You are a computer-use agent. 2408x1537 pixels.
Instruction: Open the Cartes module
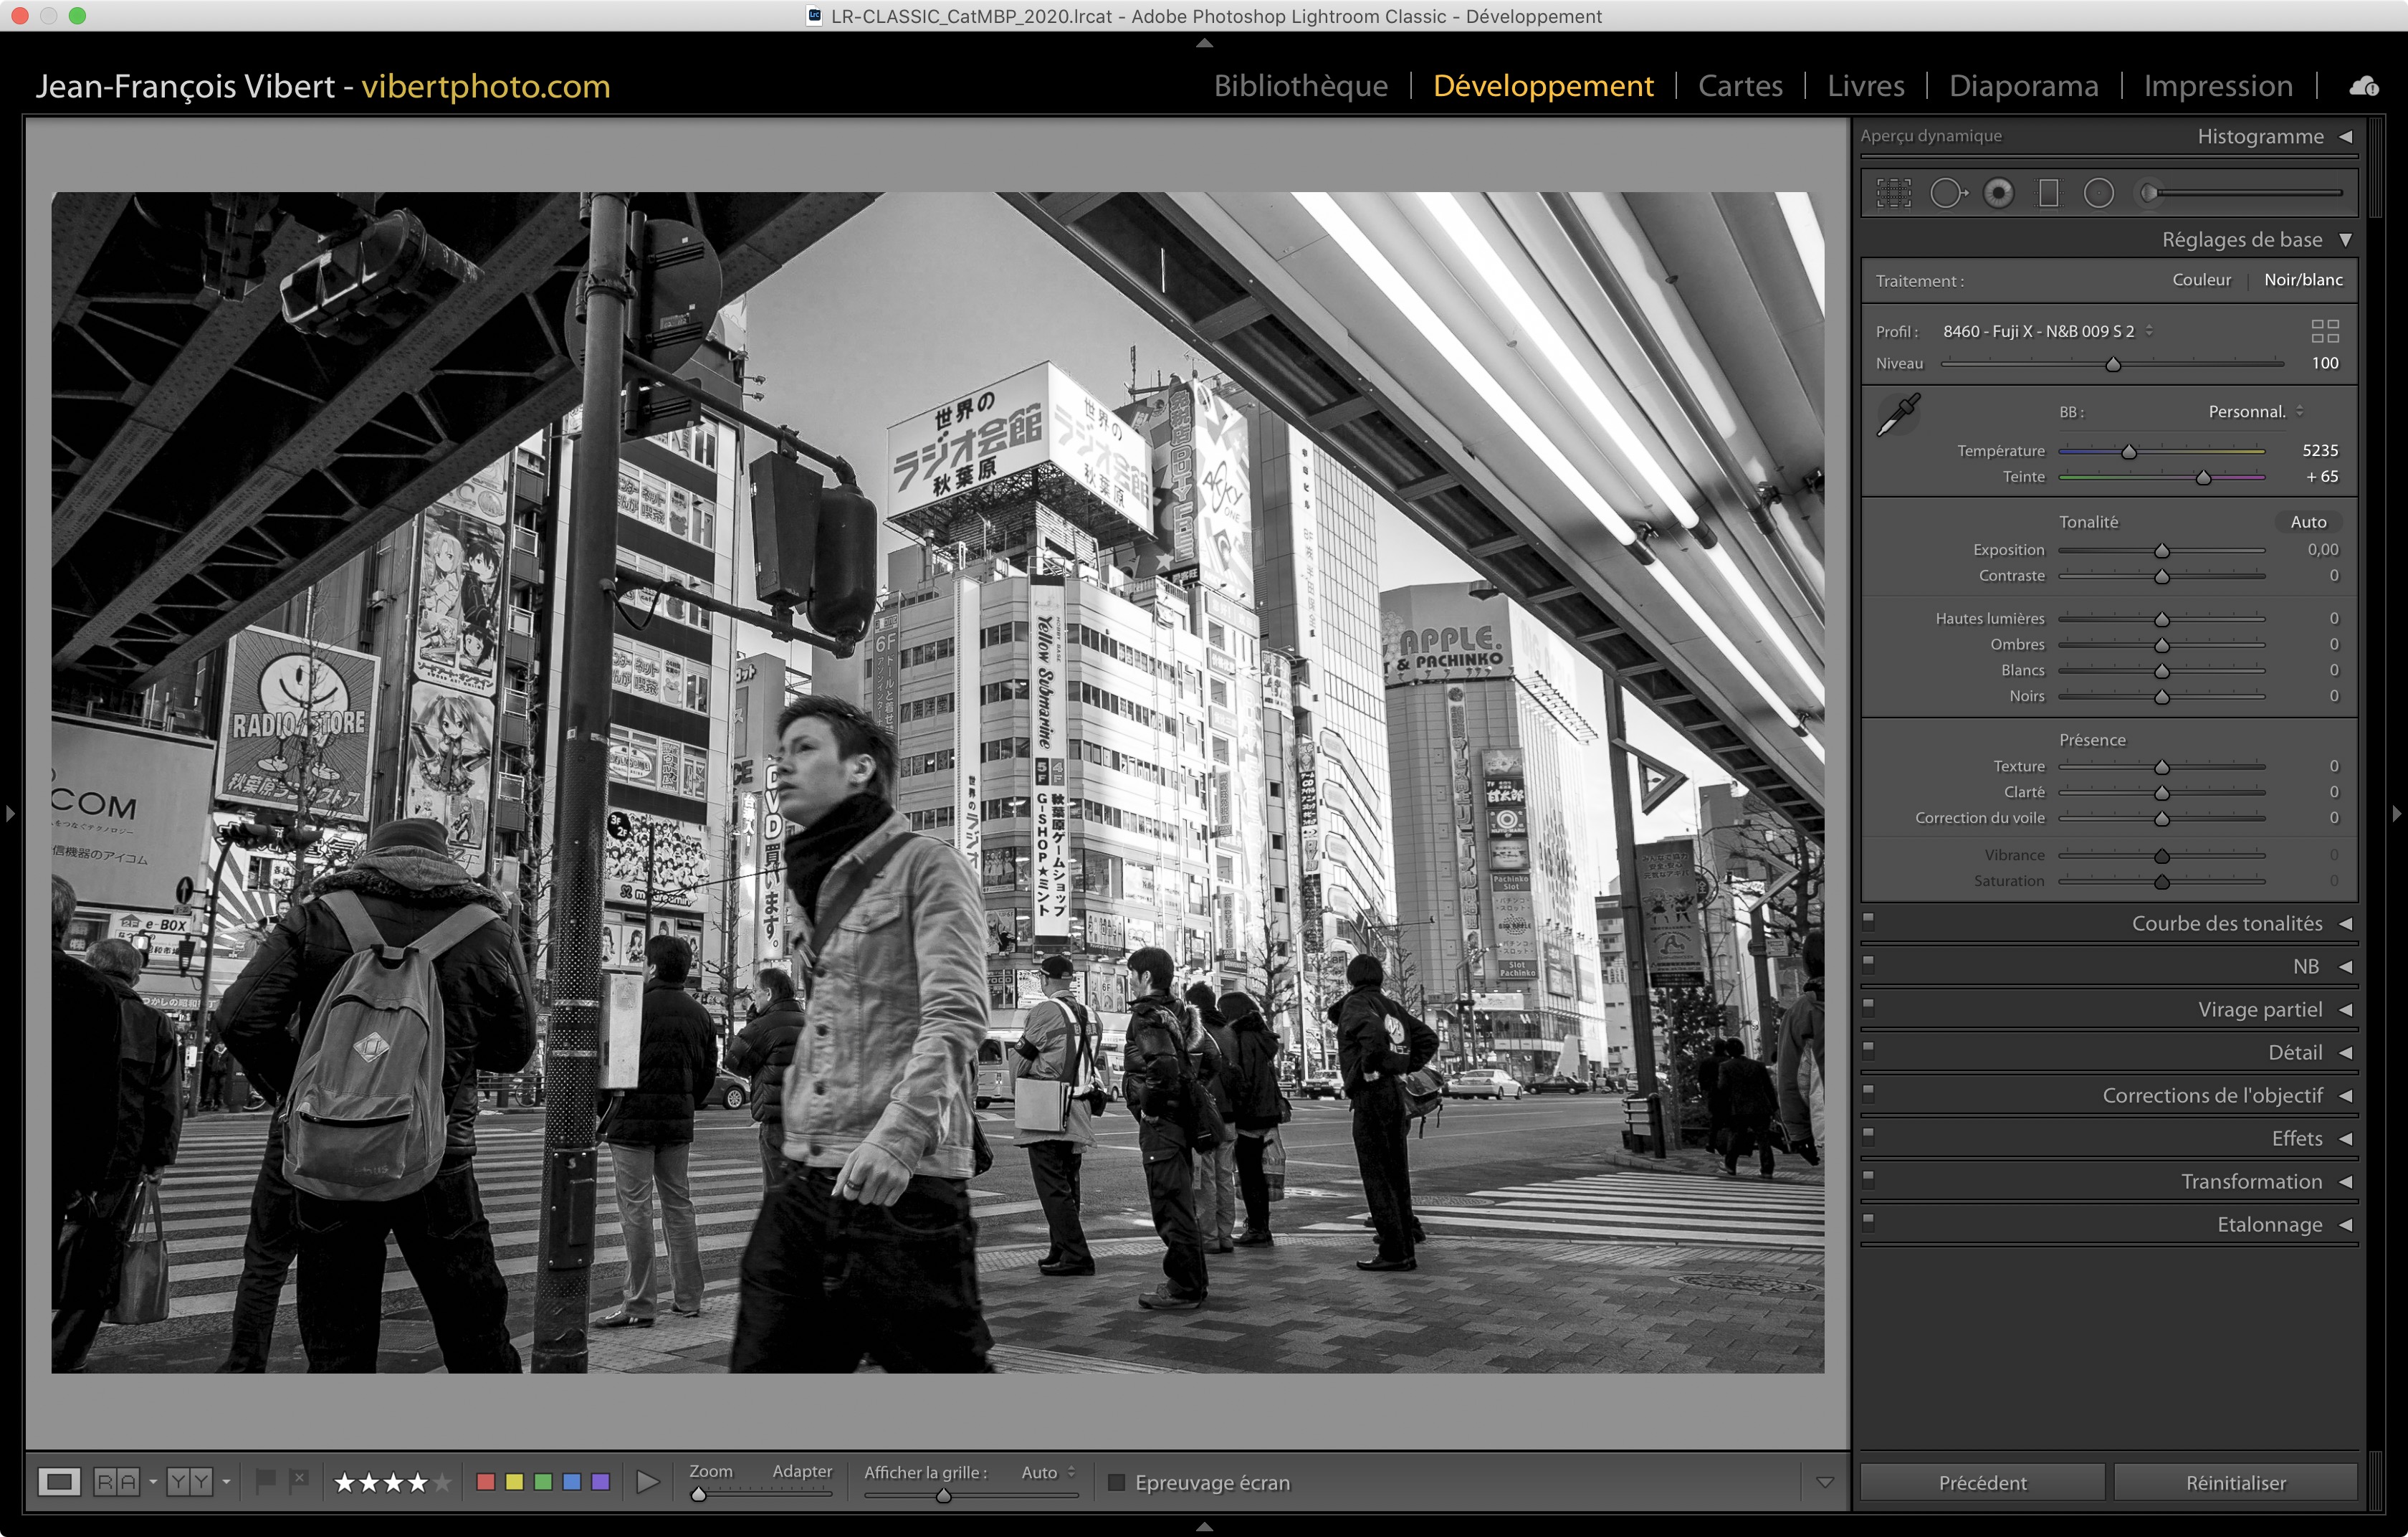(1740, 86)
